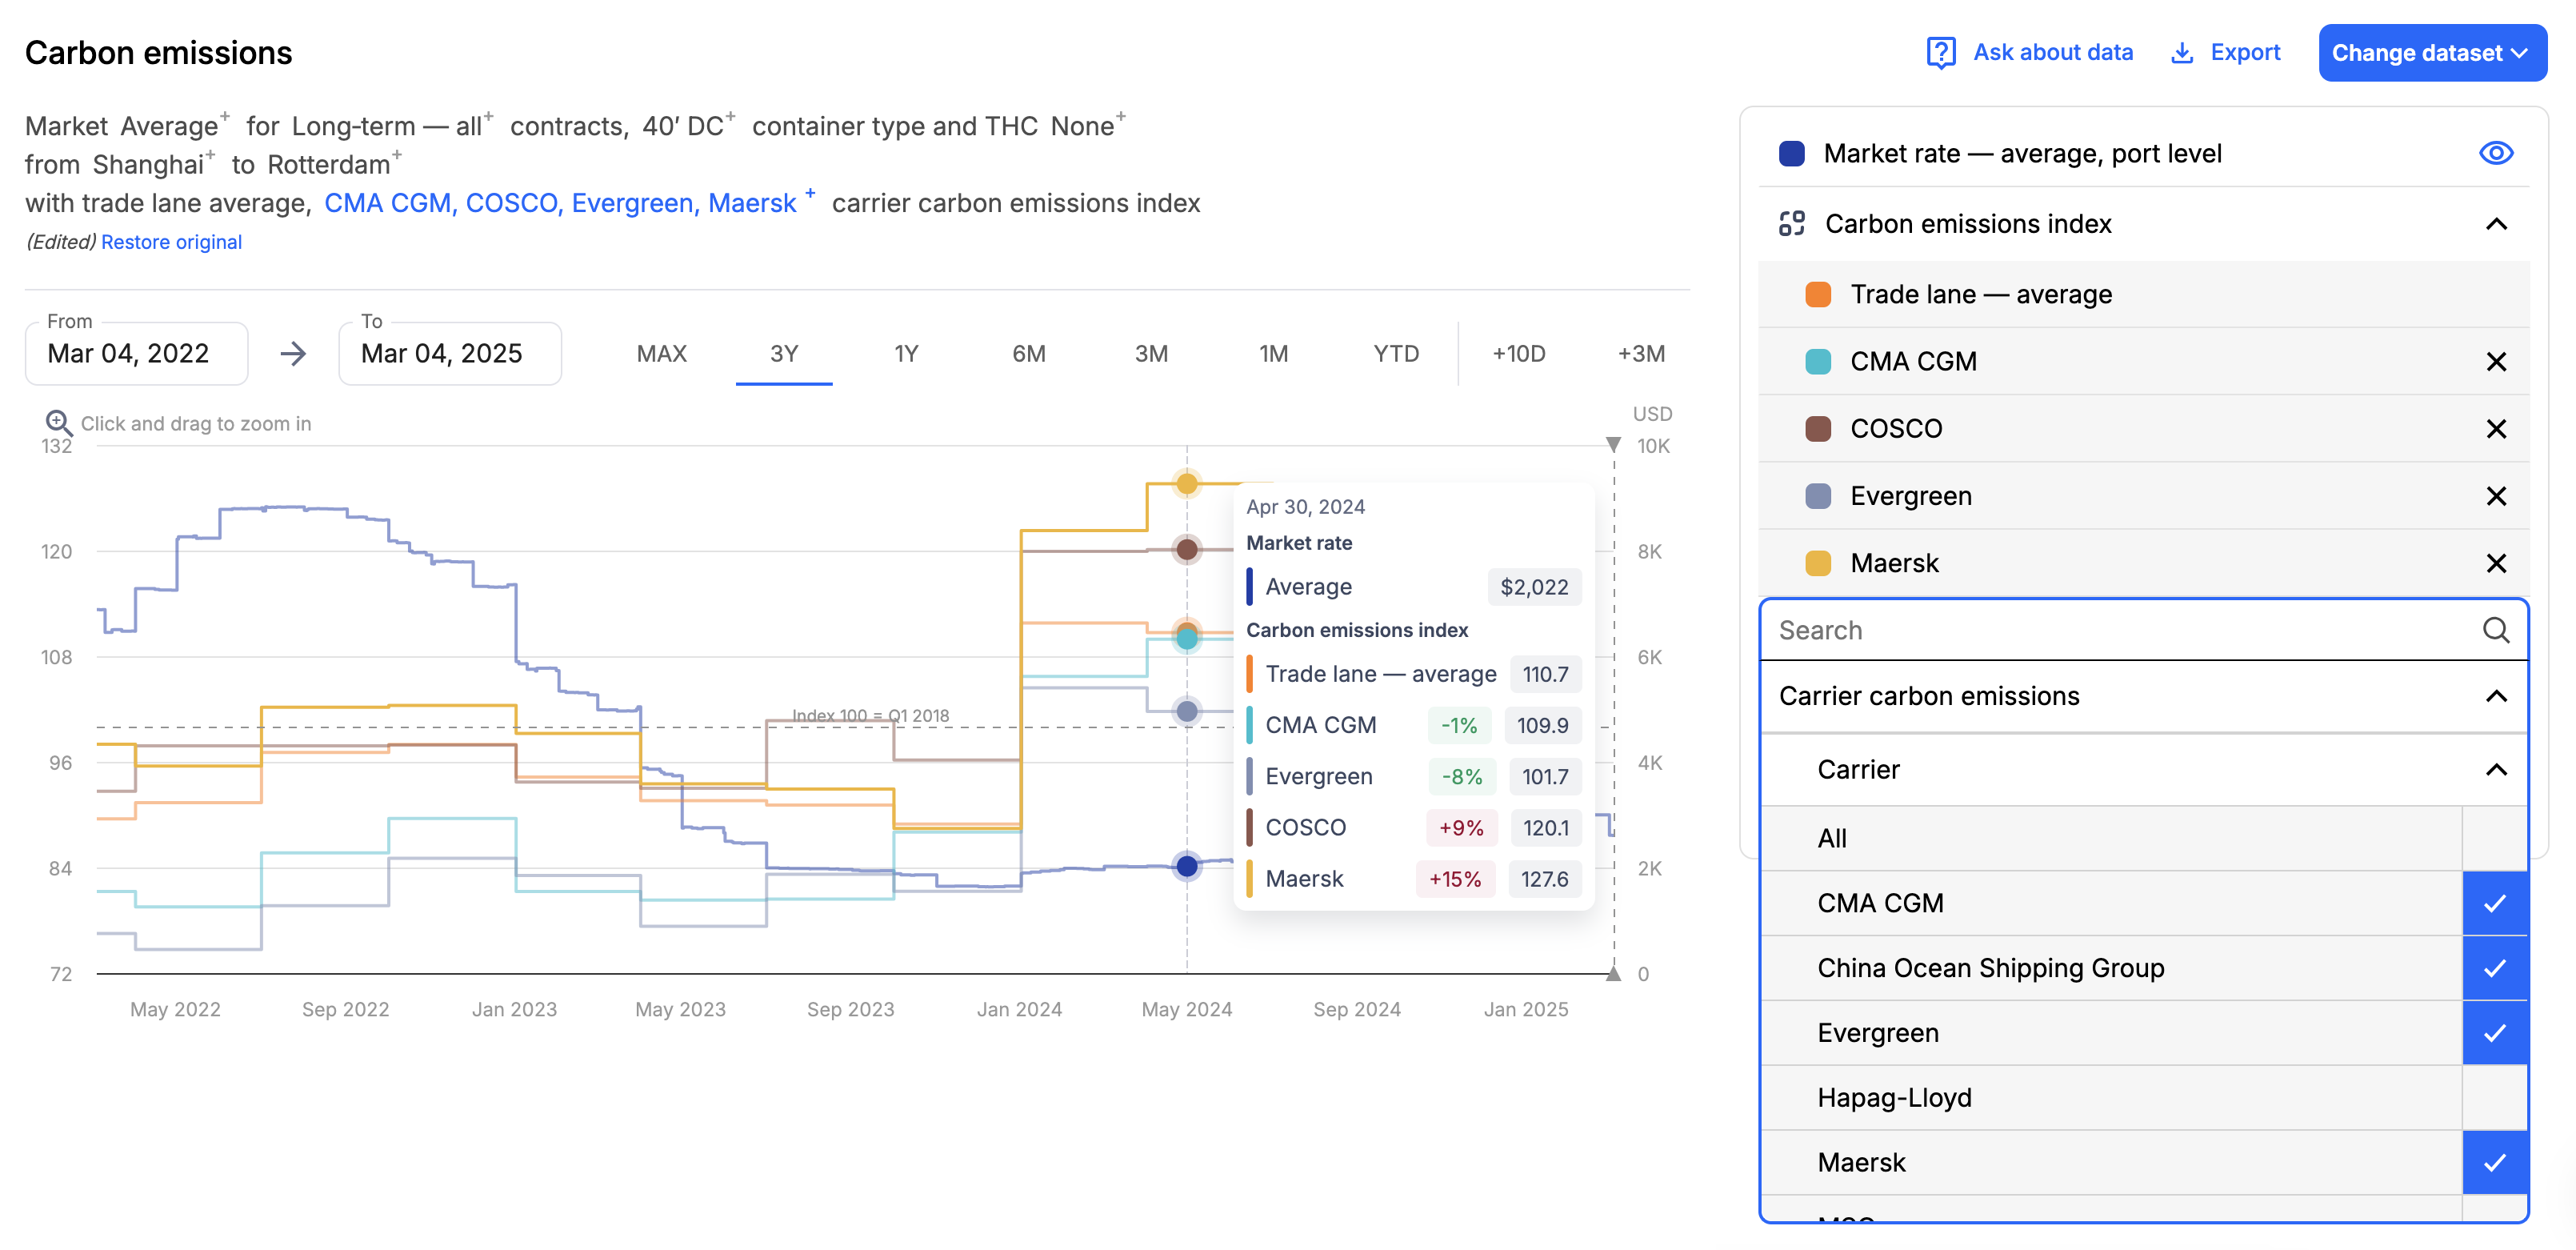Click the tooltip value '$2,022'
2576x1250 pixels.
(1534, 587)
